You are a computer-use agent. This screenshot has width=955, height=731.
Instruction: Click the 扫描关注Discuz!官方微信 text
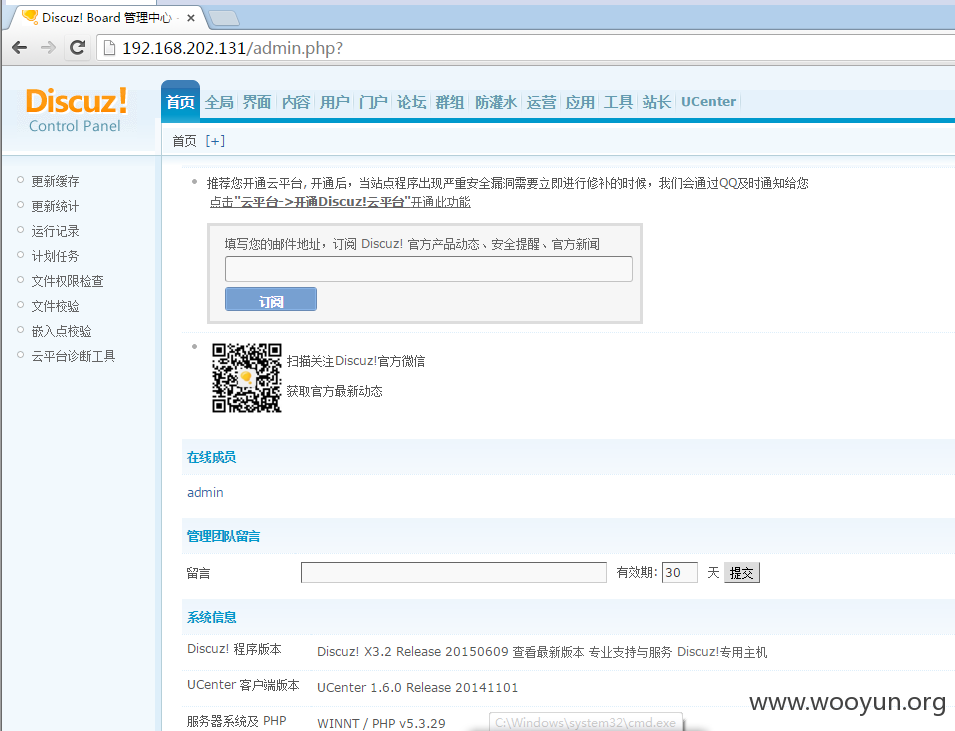356,361
